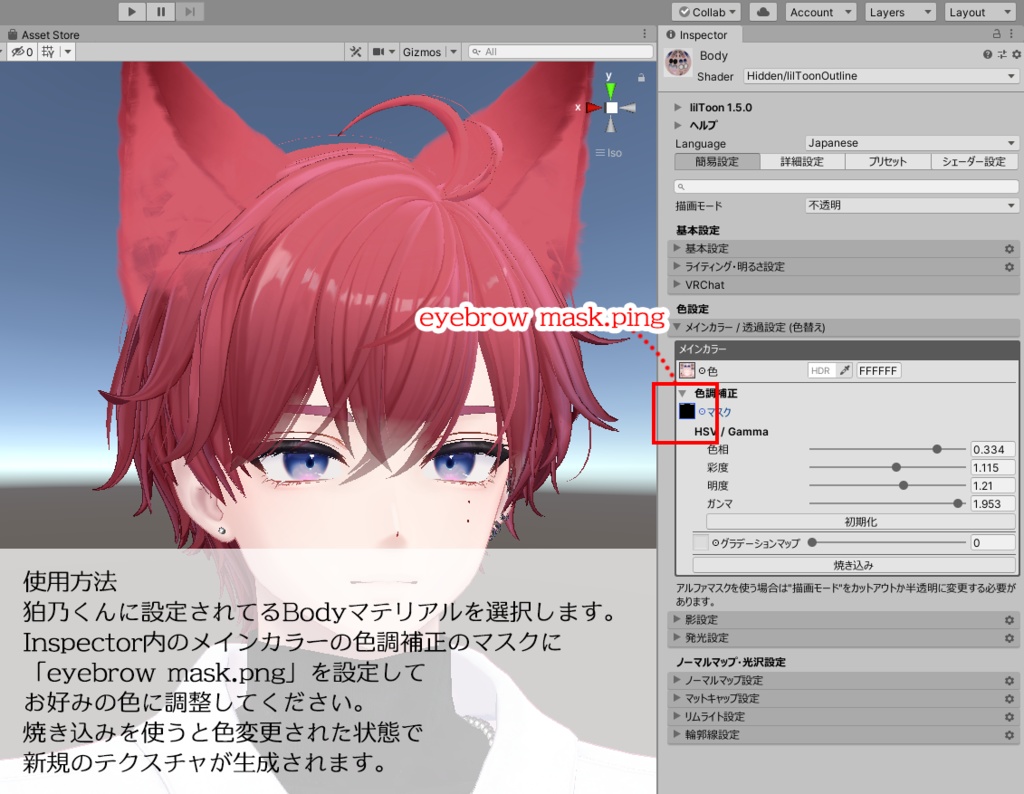This screenshot has width=1024, height=794.
Task: Open the Collab dropdown
Action: (707, 12)
